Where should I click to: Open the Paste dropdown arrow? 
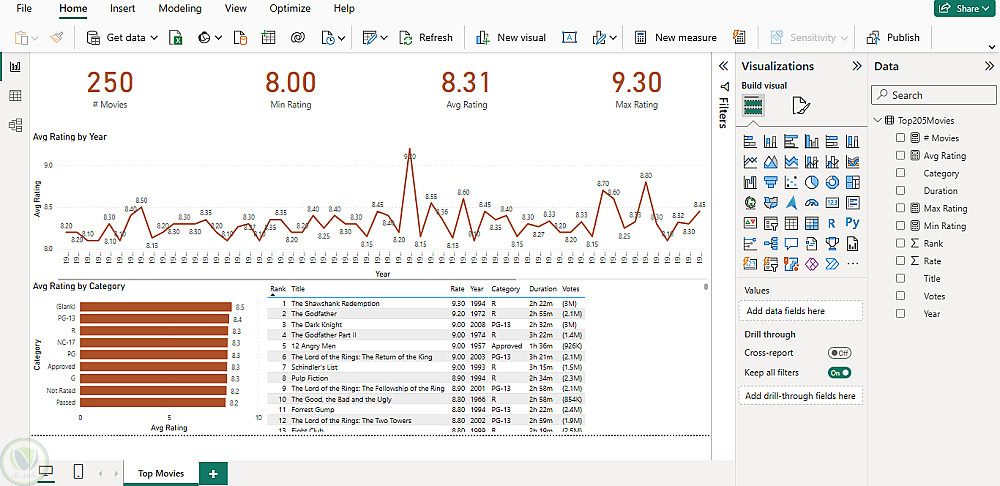click(35, 38)
